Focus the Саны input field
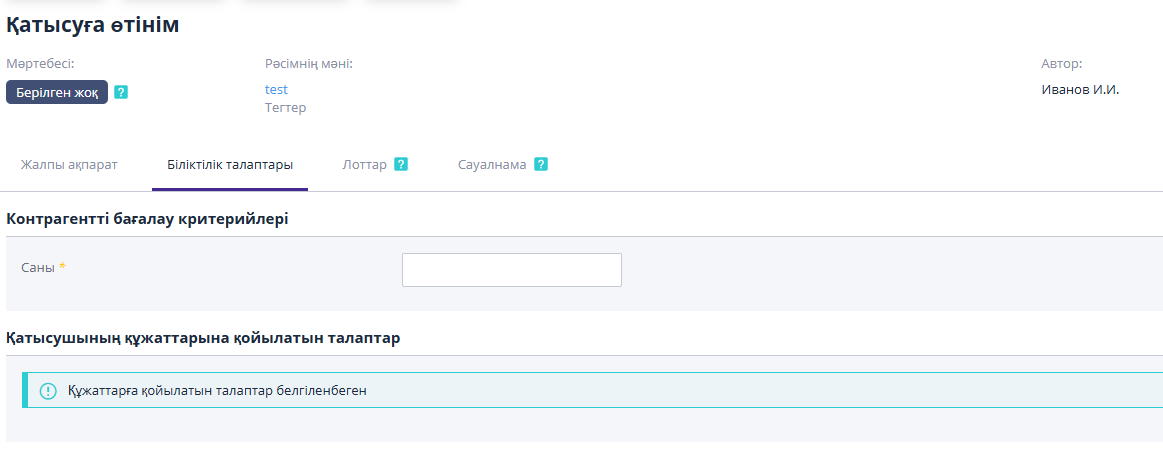Screen dimensions: 1163x468 [x=511, y=270]
